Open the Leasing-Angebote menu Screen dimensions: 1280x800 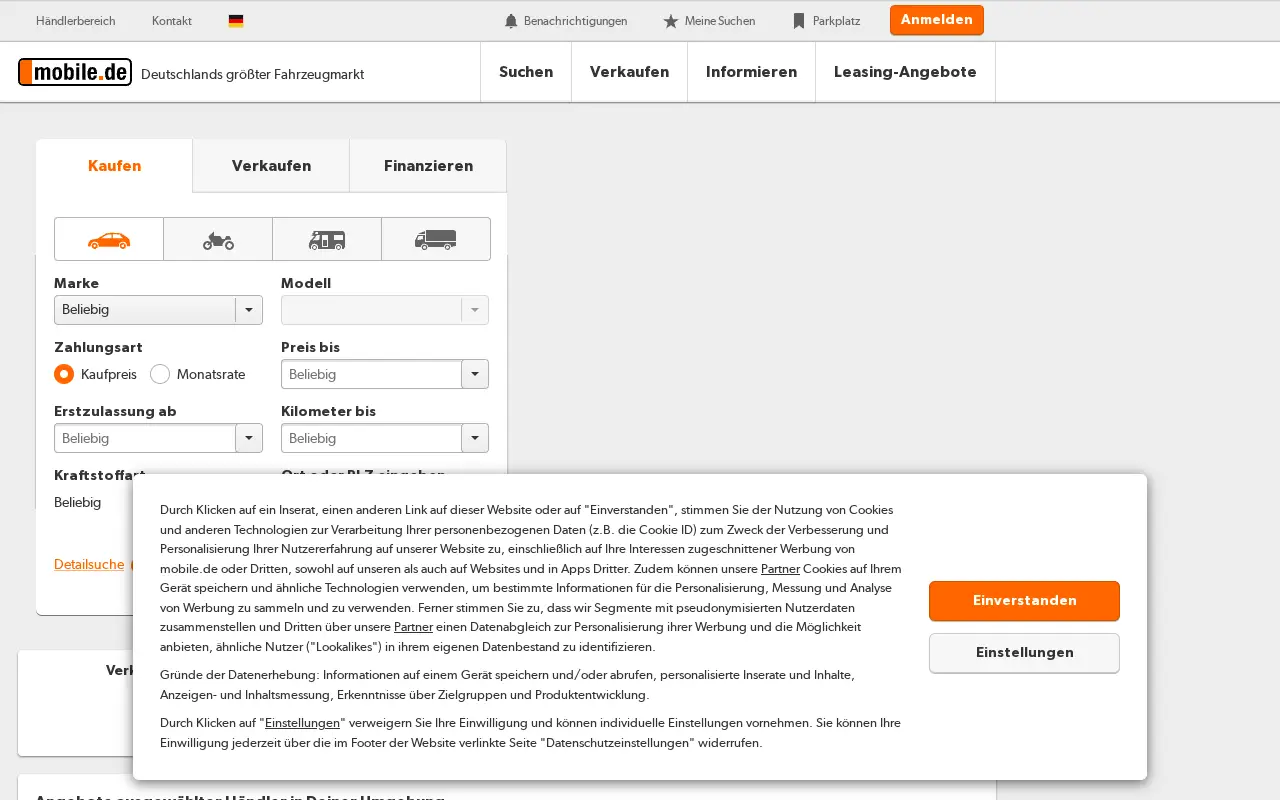pyautogui.click(x=905, y=72)
